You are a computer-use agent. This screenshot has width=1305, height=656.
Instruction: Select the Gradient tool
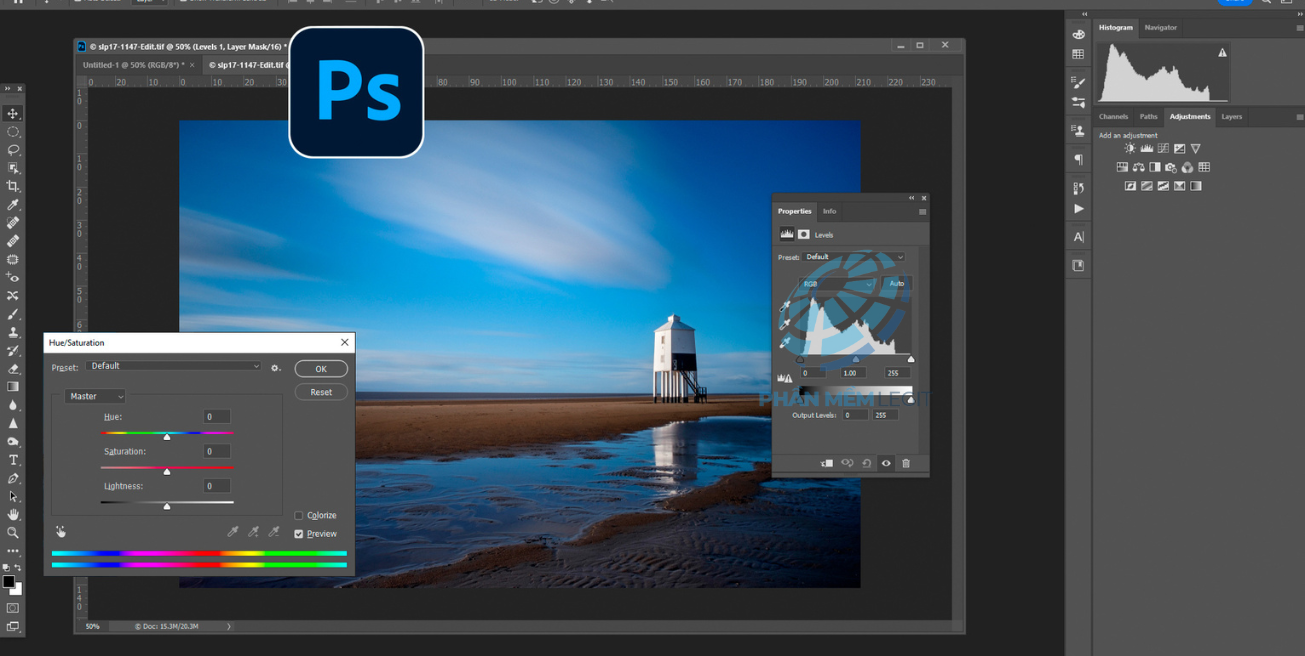tap(13, 386)
